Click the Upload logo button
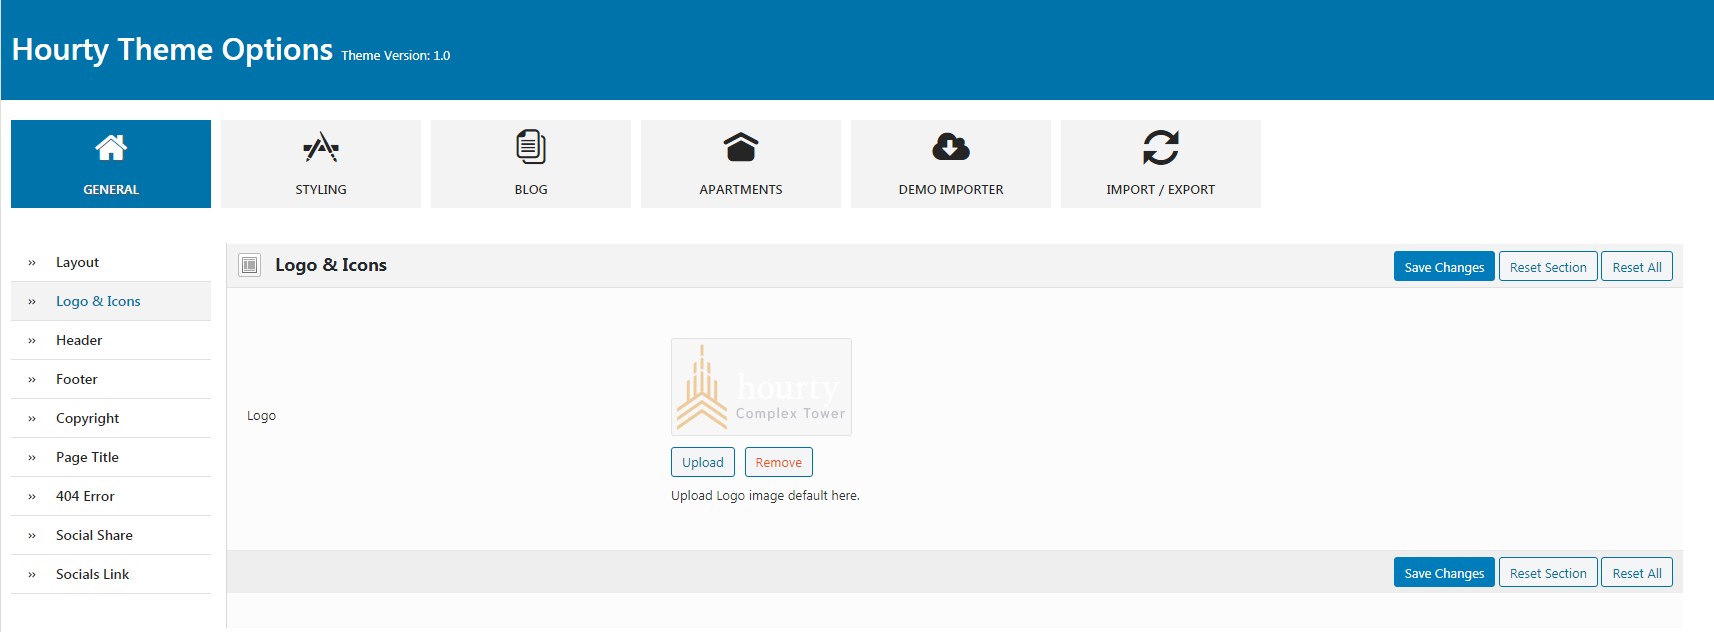The height and width of the screenshot is (632, 1714). (x=703, y=462)
